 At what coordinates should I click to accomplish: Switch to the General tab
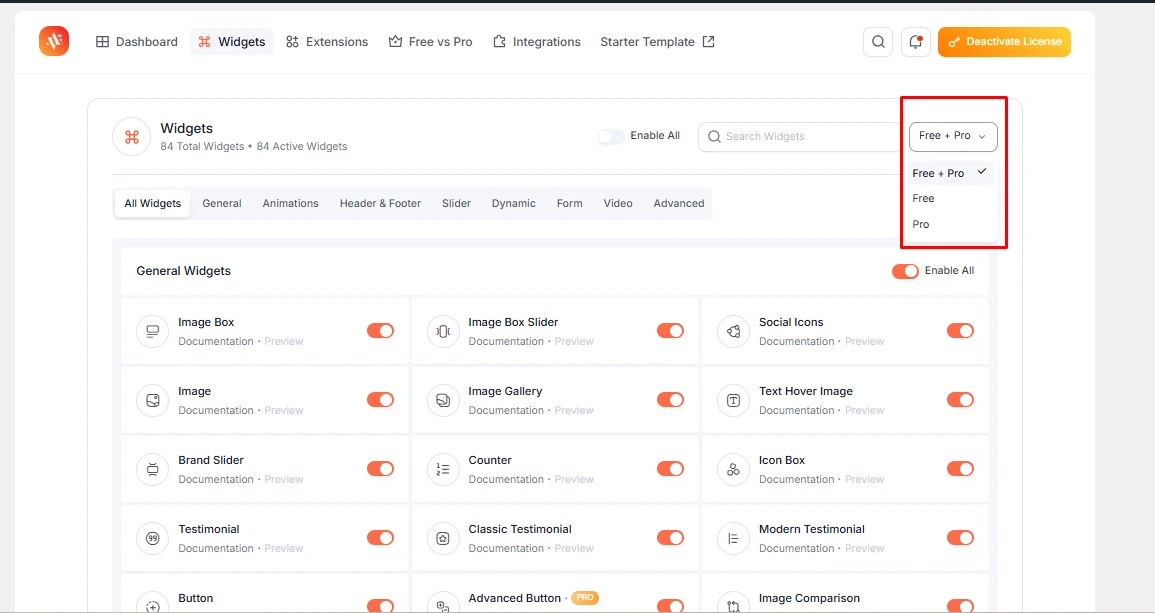222,203
